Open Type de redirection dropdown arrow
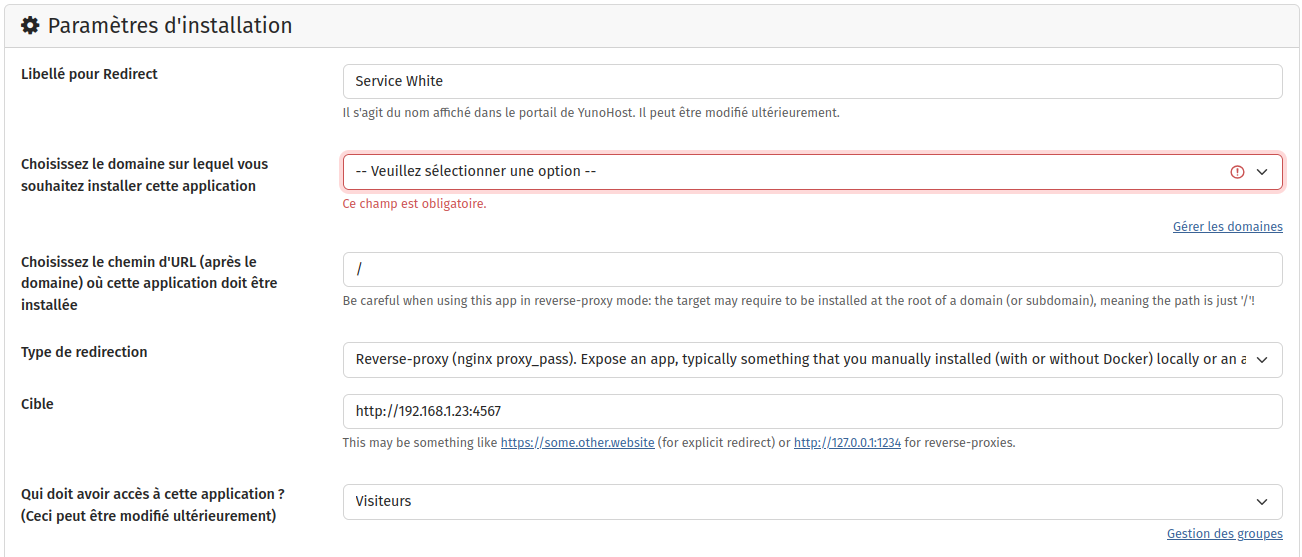 [x=1262, y=359]
